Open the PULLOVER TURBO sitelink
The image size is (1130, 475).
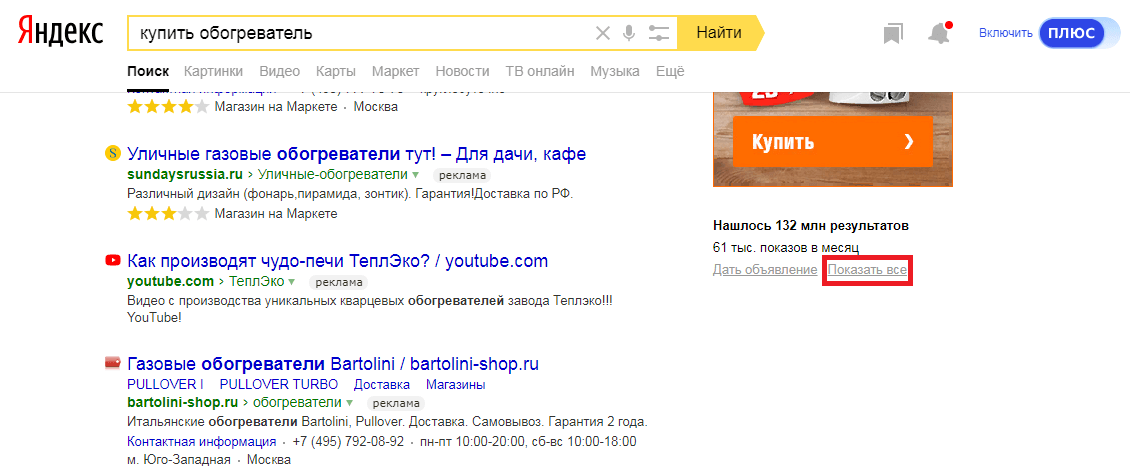[x=279, y=384]
